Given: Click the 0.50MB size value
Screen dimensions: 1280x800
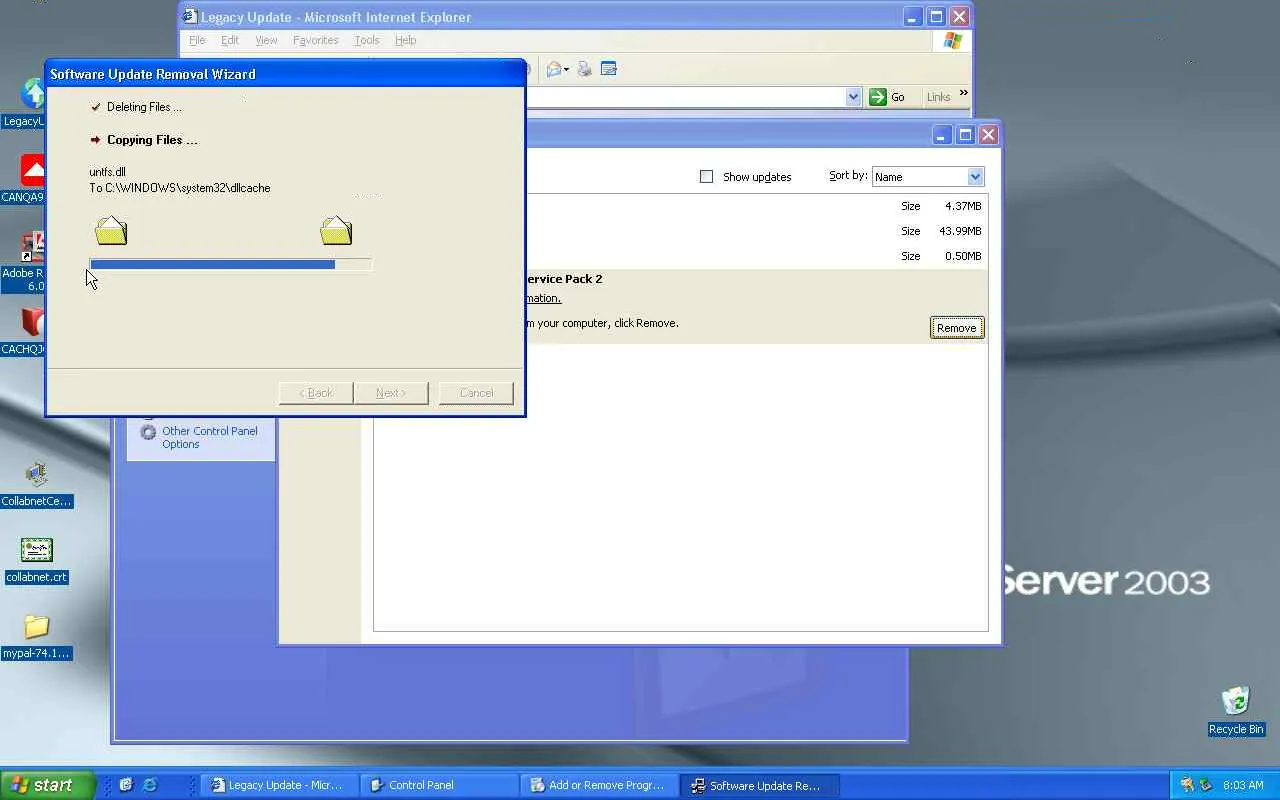Looking at the screenshot, I should pyautogui.click(x=963, y=256).
